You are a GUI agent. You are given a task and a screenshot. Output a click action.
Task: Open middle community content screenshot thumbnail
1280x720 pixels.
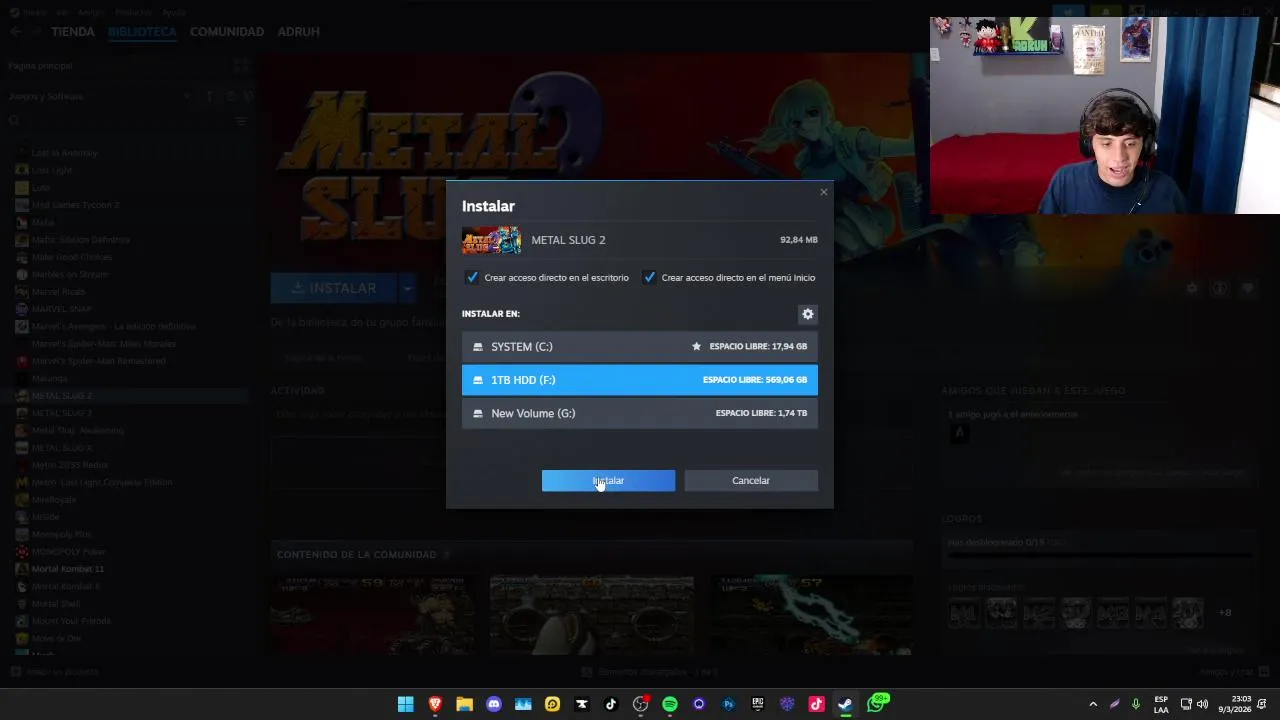592,615
